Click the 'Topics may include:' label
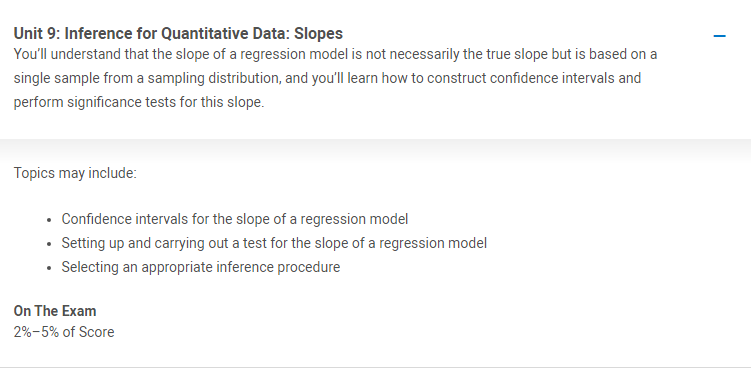Viewport: 751px width, 368px height. (75, 173)
